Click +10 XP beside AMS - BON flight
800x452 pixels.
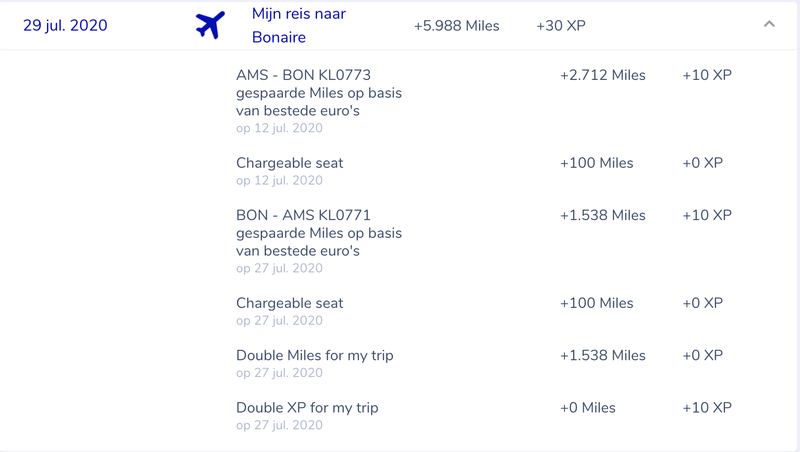pos(707,75)
